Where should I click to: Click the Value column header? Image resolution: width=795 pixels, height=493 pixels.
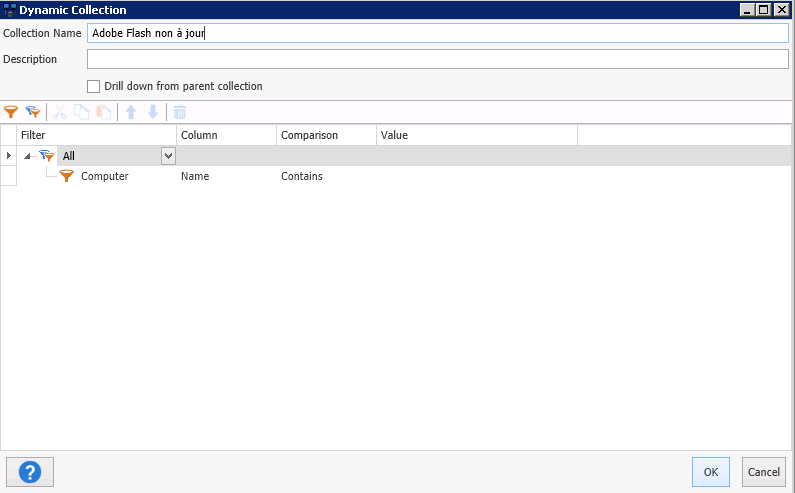click(477, 135)
